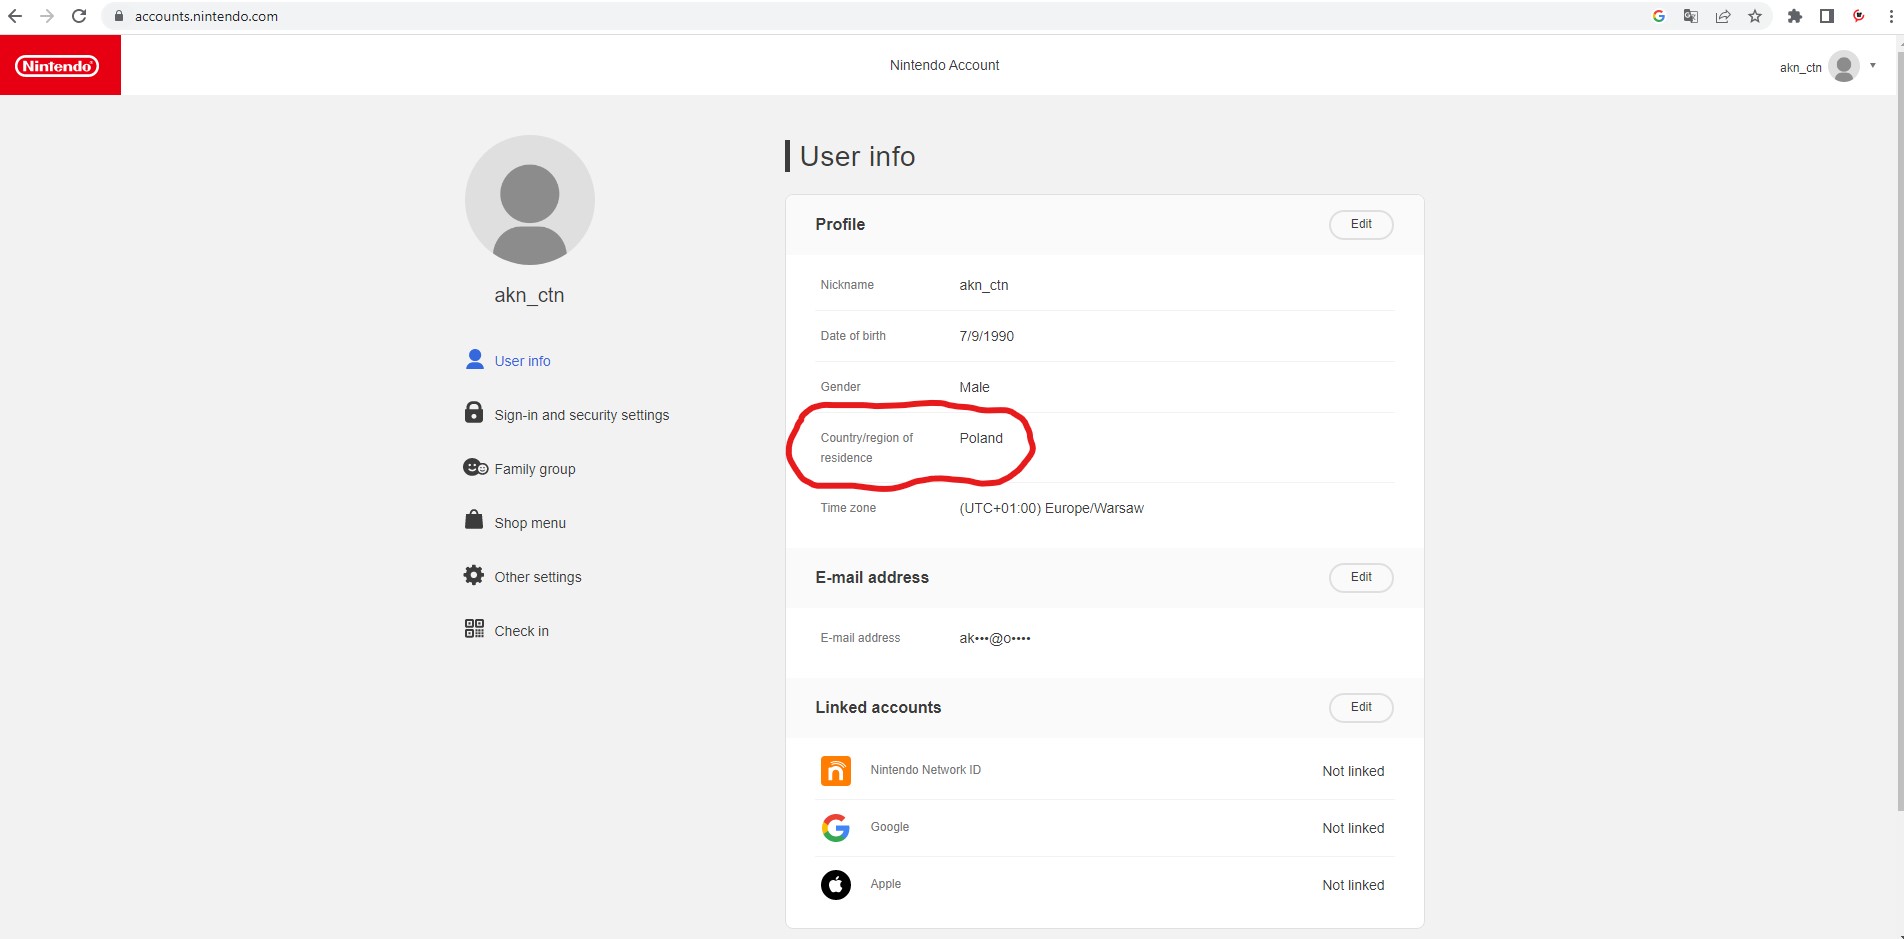Bookmark this page with star icon
The height and width of the screenshot is (939, 1904).
pyautogui.click(x=1755, y=16)
